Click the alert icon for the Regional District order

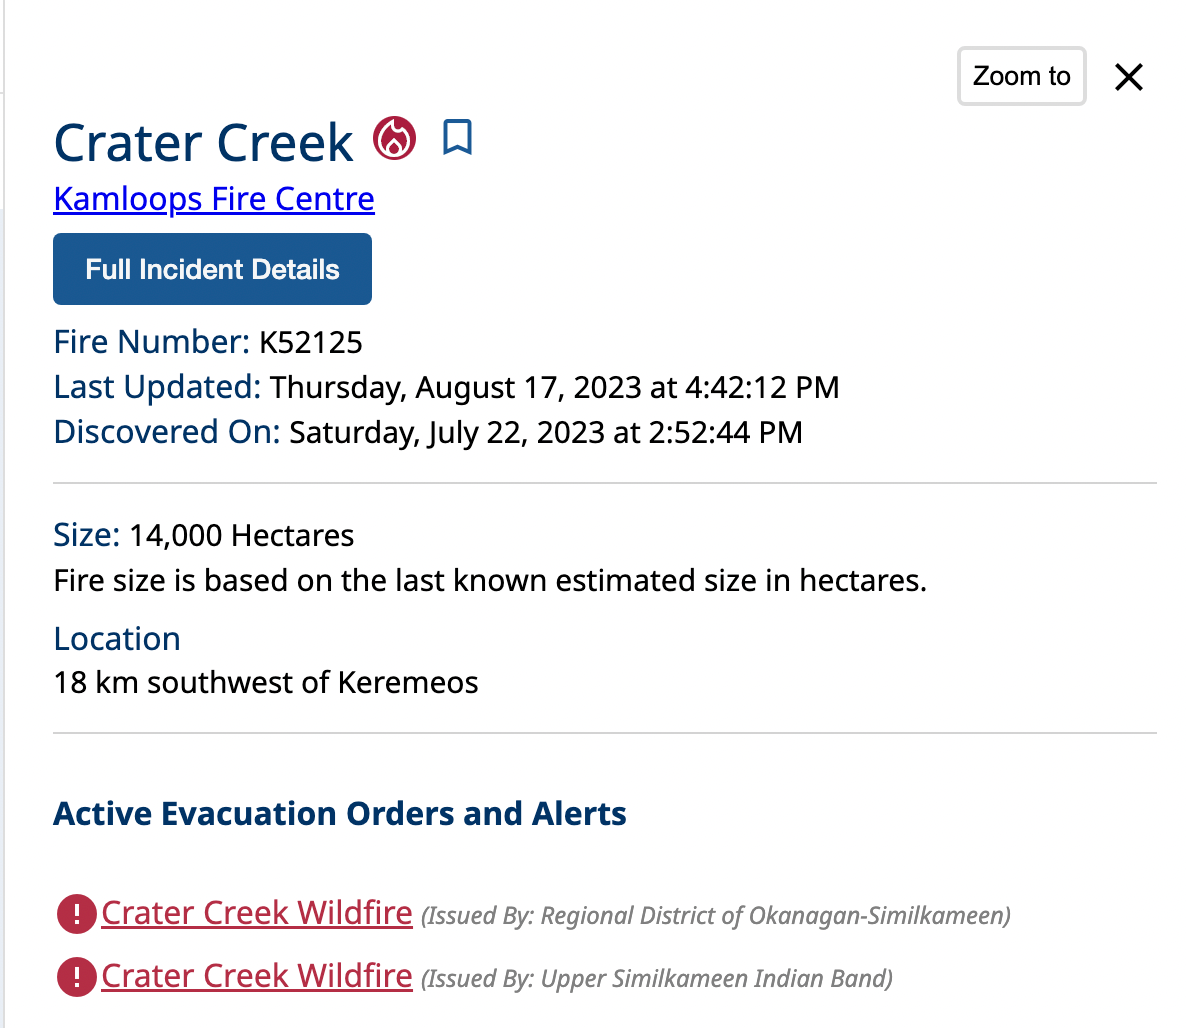pos(76,914)
